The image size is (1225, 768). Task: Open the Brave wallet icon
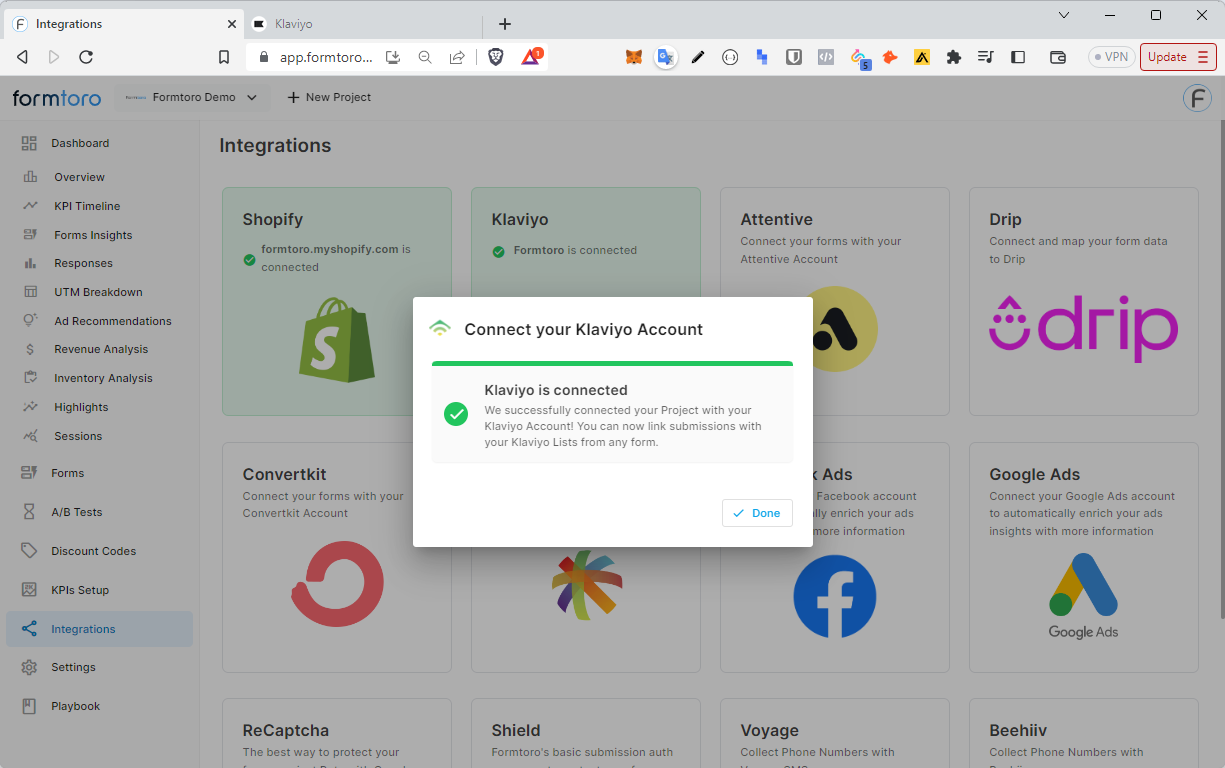[1058, 57]
